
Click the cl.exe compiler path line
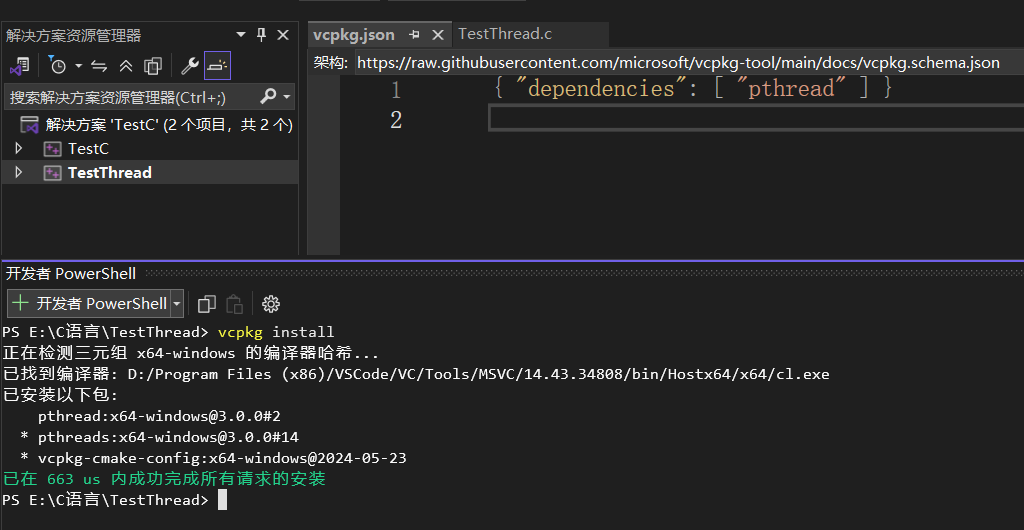(x=416, y=375)
